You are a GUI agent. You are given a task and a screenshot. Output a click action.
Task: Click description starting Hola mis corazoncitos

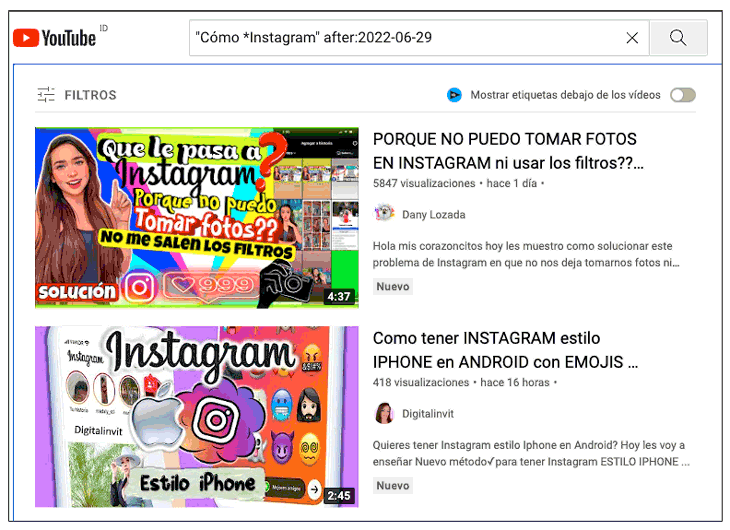[x=526, y=254]
